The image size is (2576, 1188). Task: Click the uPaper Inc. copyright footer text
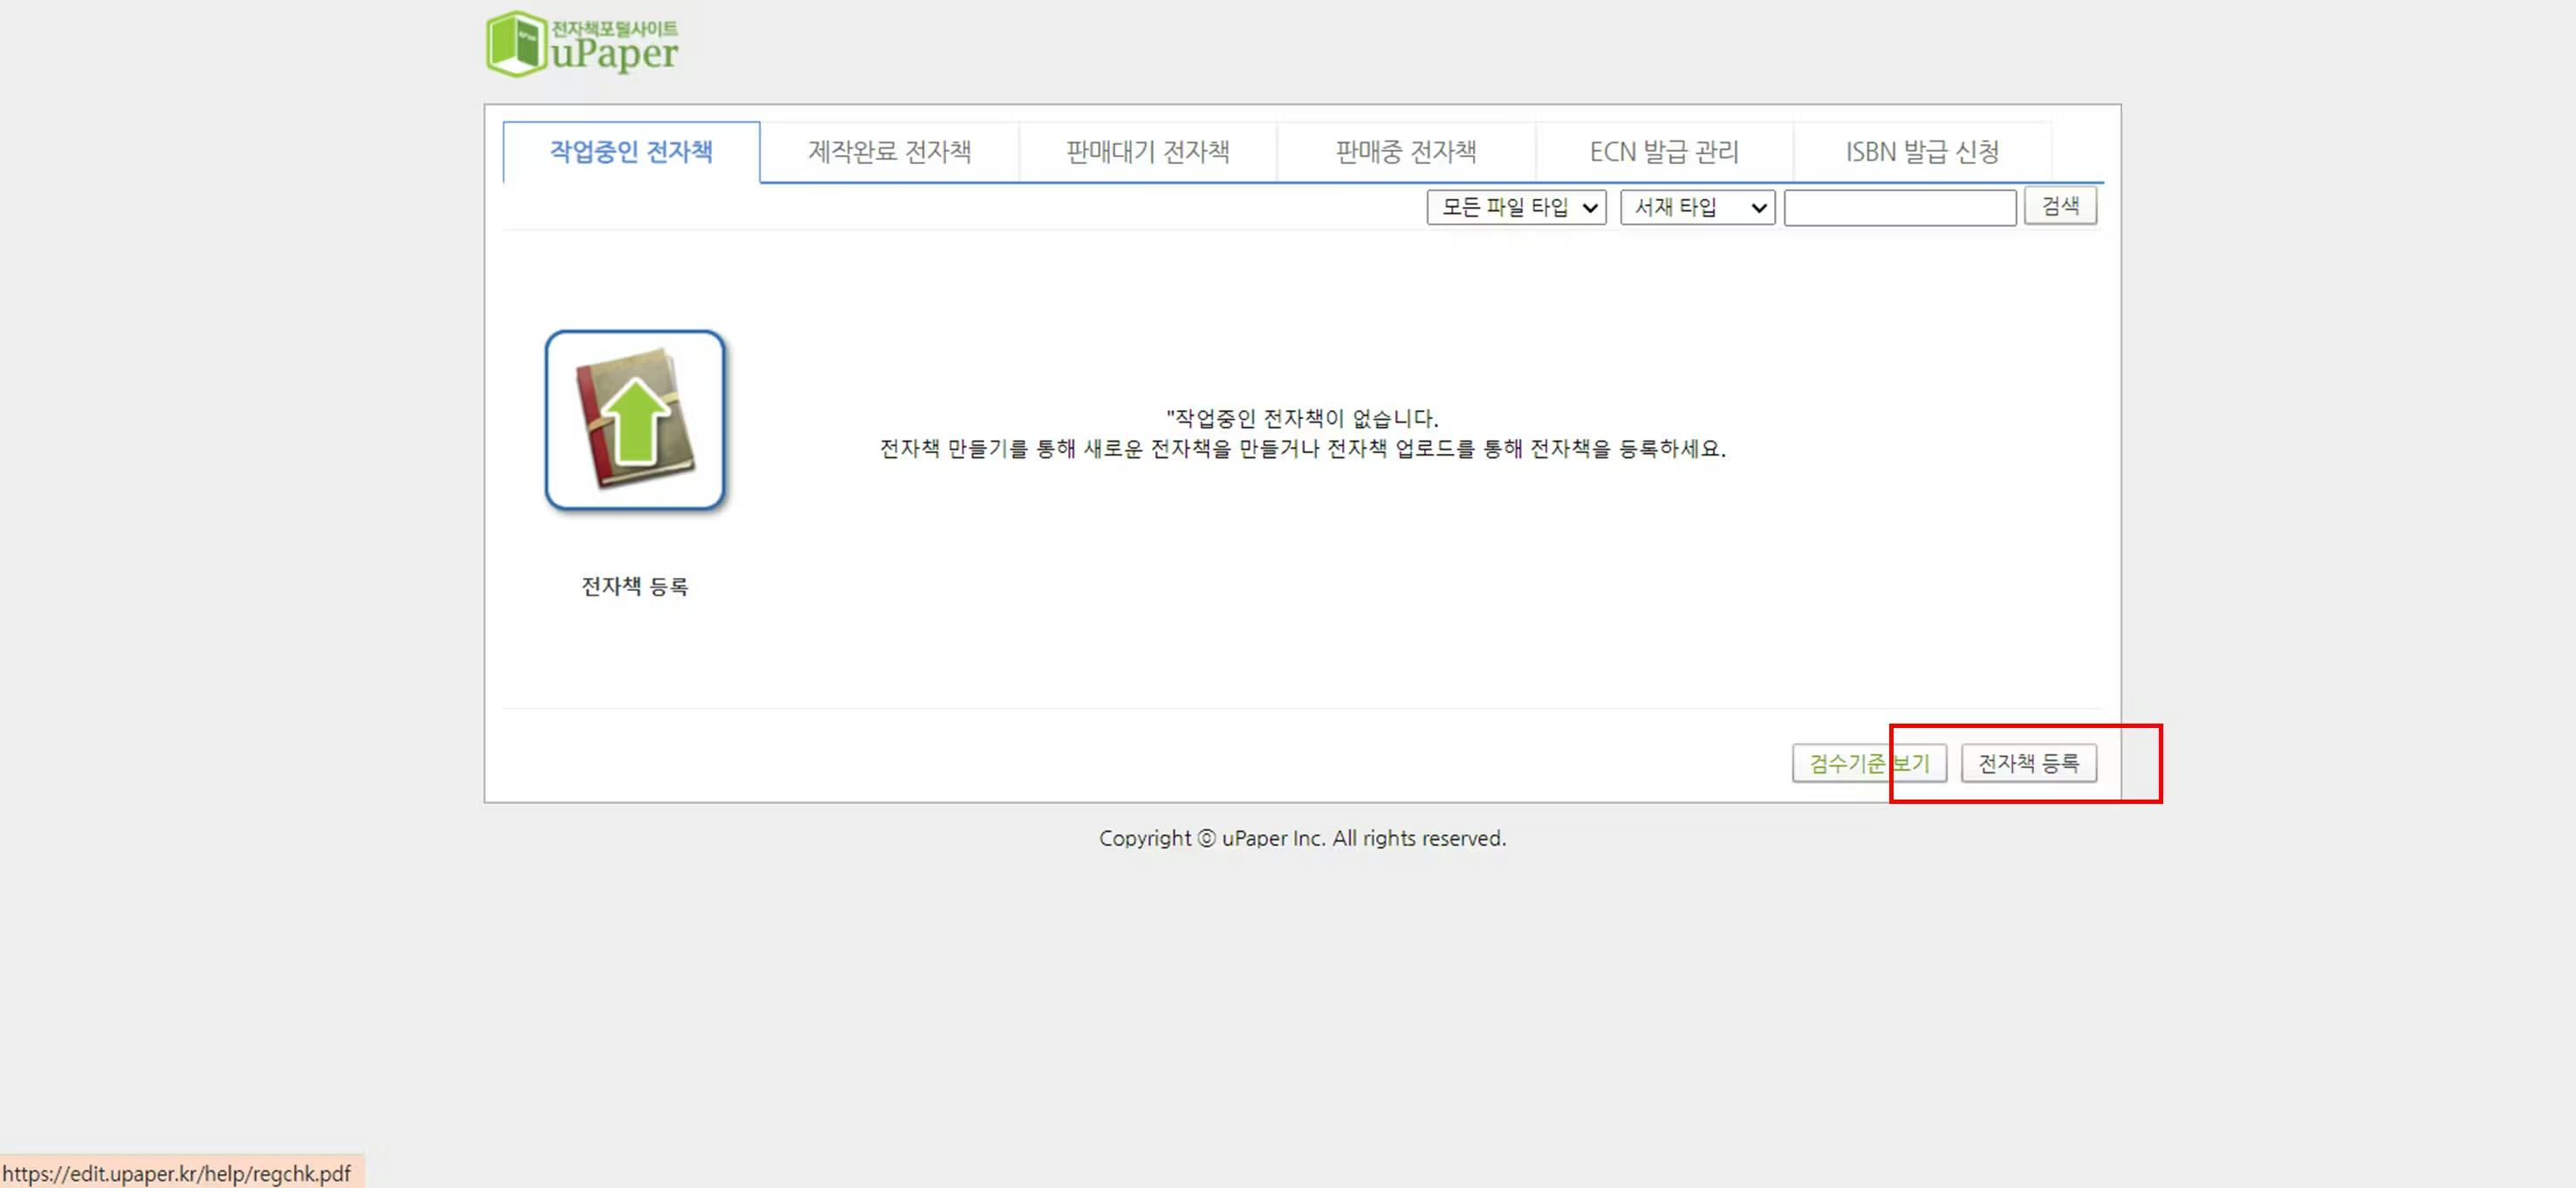click(x=1301, y=838)
